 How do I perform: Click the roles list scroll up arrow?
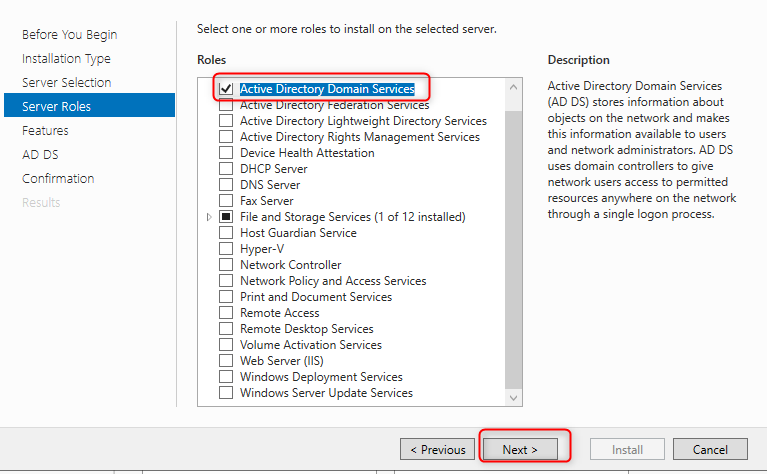(513, 88)
